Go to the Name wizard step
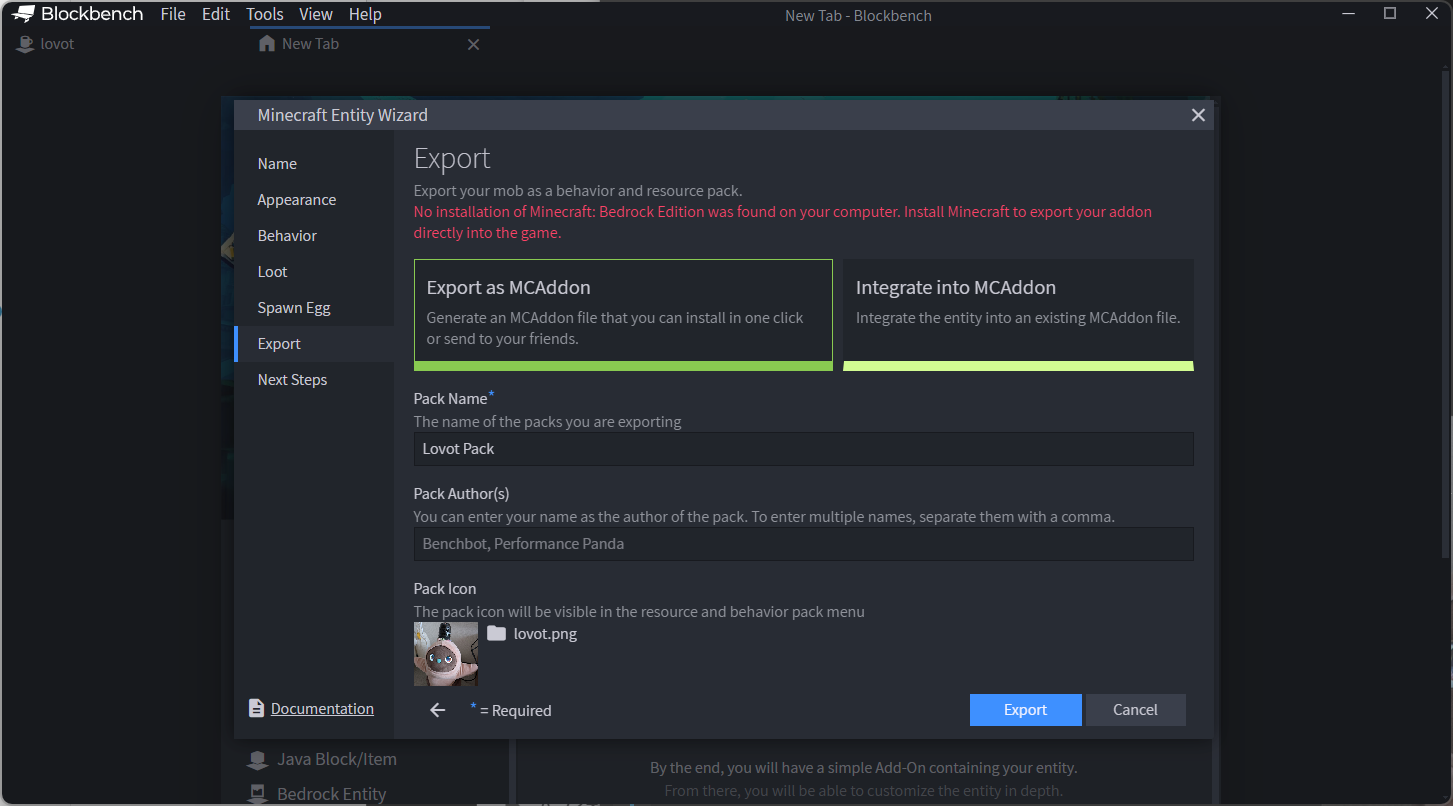The height and width of the screenshot is (806, 1453). click(314, 164)
